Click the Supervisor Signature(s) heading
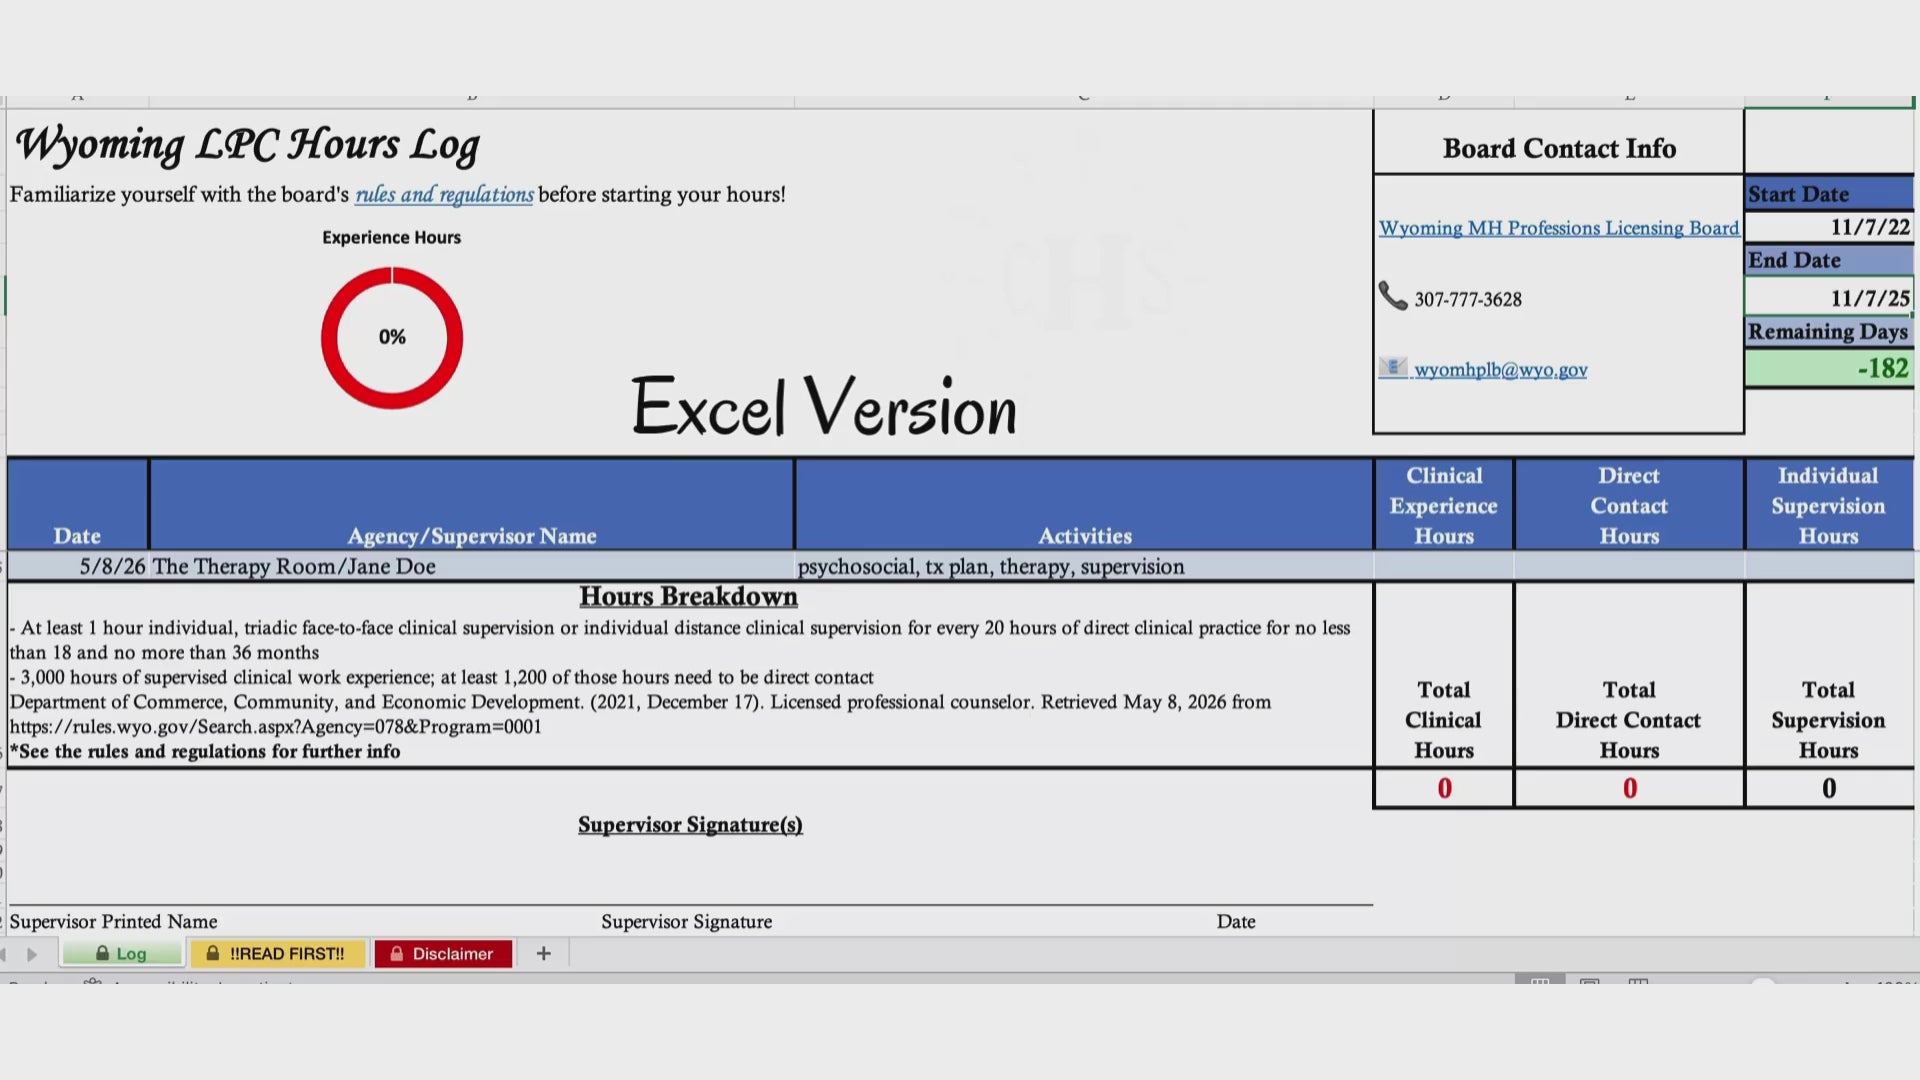This screenshot has width=1920, height=1080. click(690, 825)
